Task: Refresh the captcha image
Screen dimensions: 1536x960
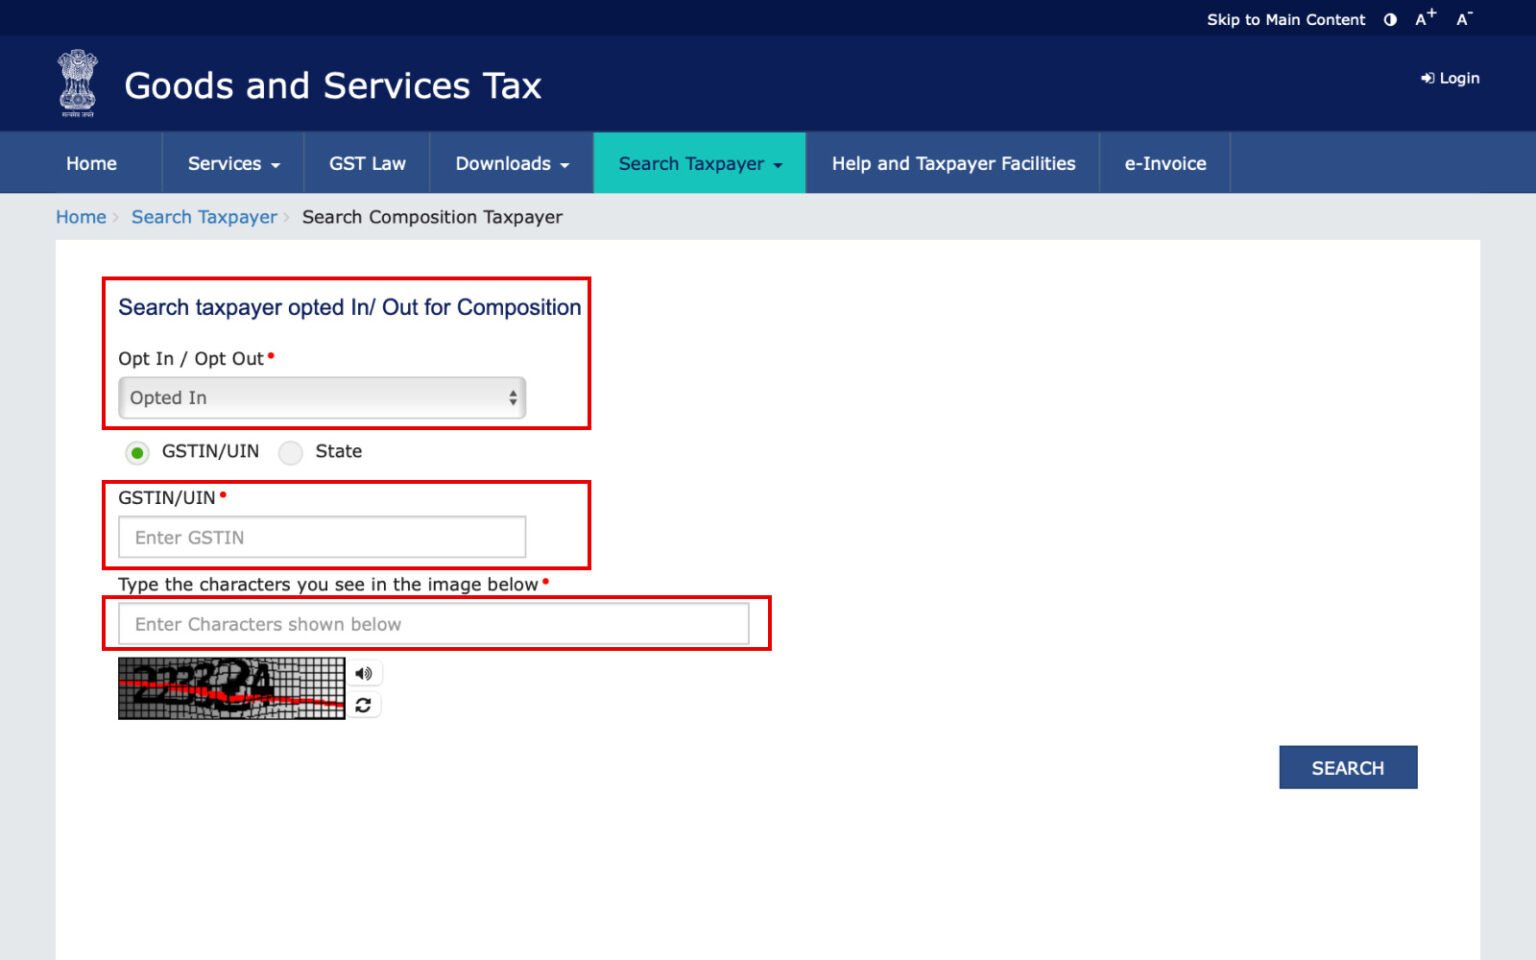Action: tap(364, 705)
